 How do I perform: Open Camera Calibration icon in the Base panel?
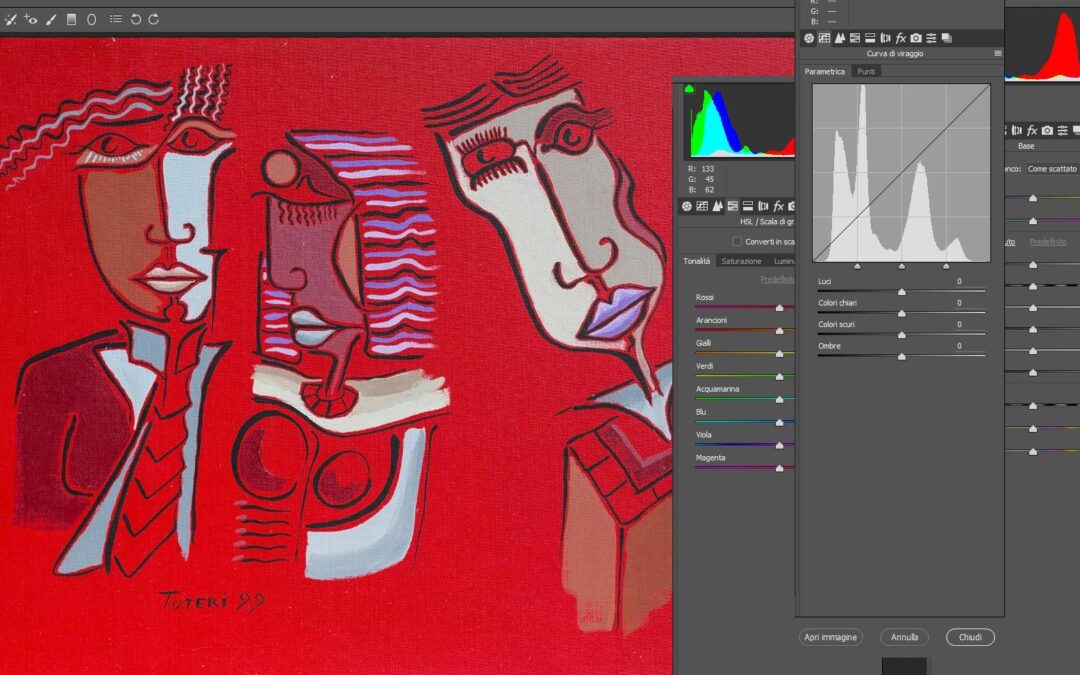1048,130
